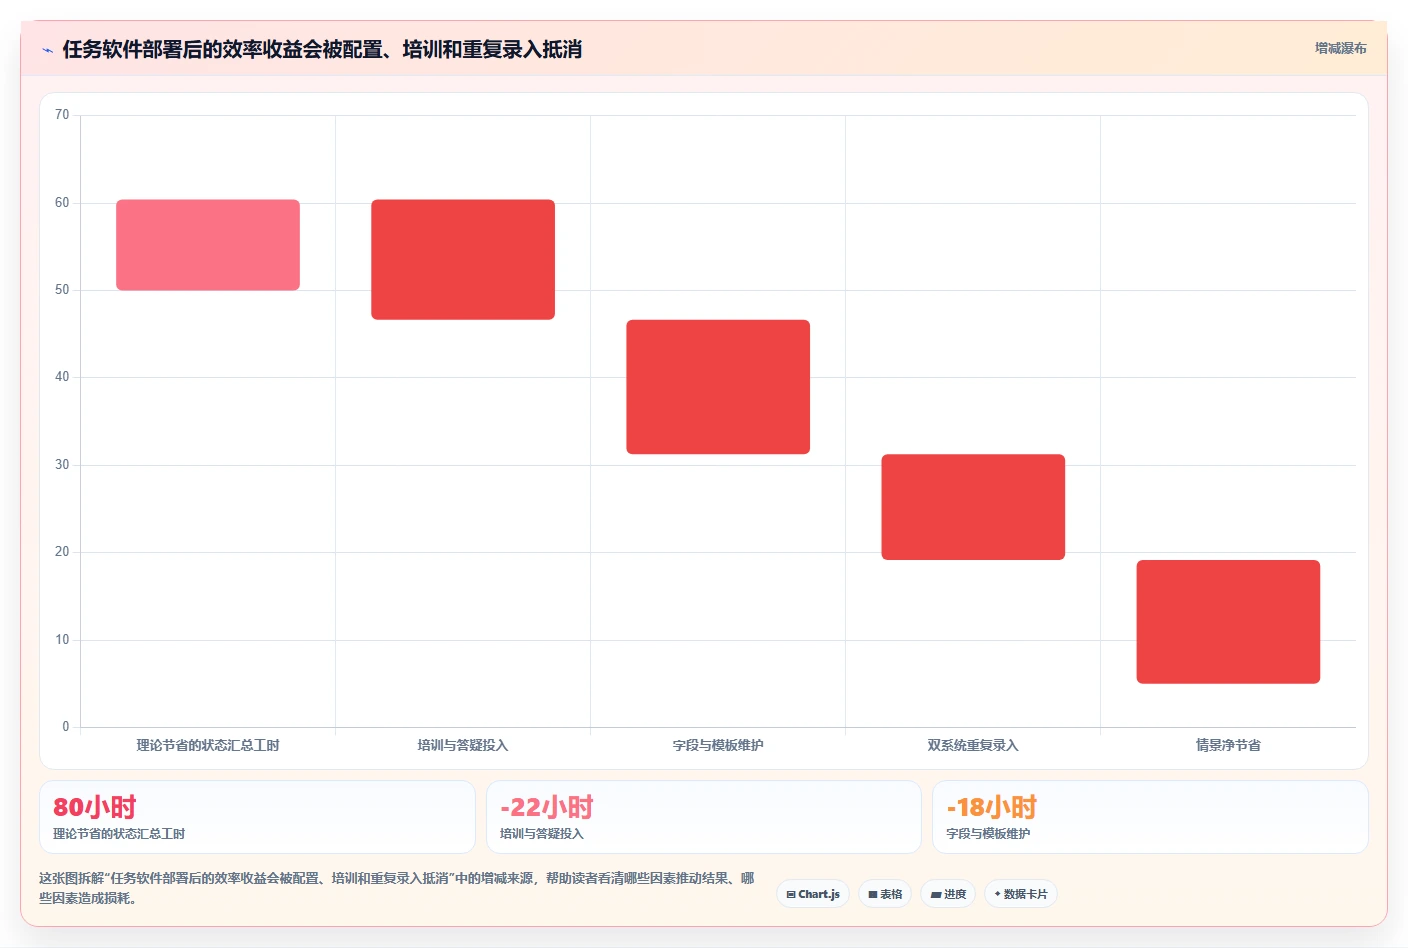
Task: Click the chart title 任务软件部署后的效率收益
Action: click(322, 49)
